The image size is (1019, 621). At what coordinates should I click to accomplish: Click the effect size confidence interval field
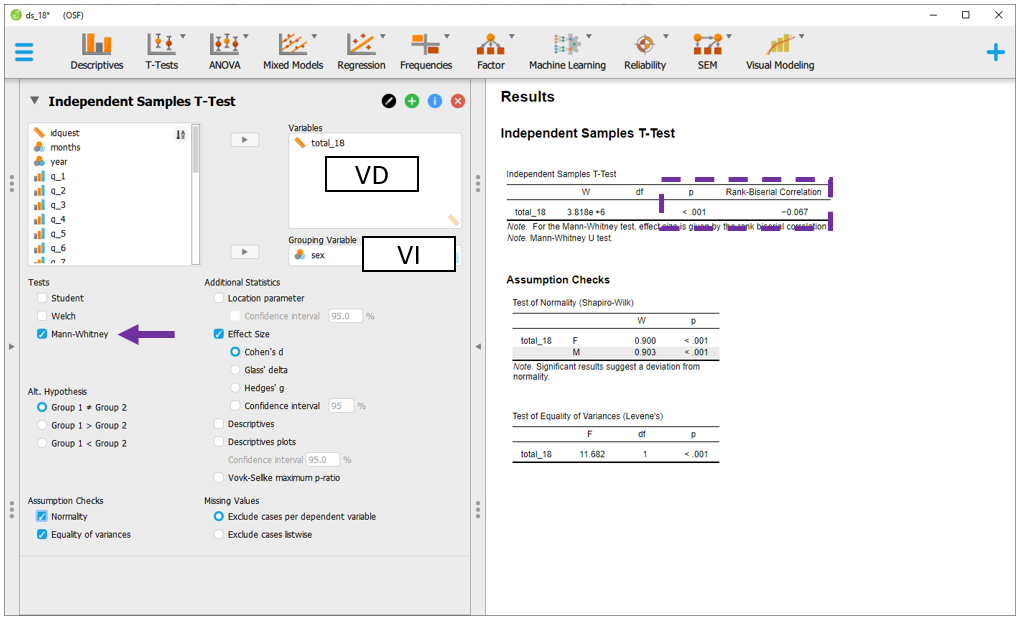click(x=341, y=406)
